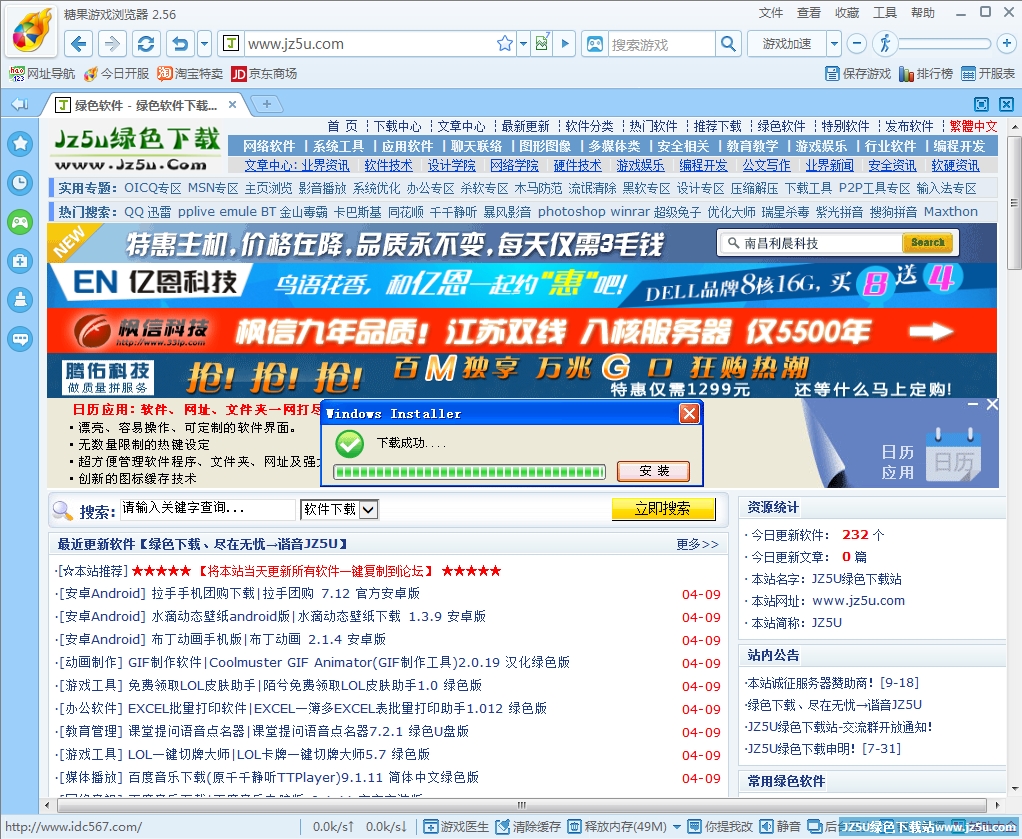Image resolution: width=1022 pixels, height=839 pixels.
Task: Bookmark this page with the star icon
Action: click(x=504, y=44)
